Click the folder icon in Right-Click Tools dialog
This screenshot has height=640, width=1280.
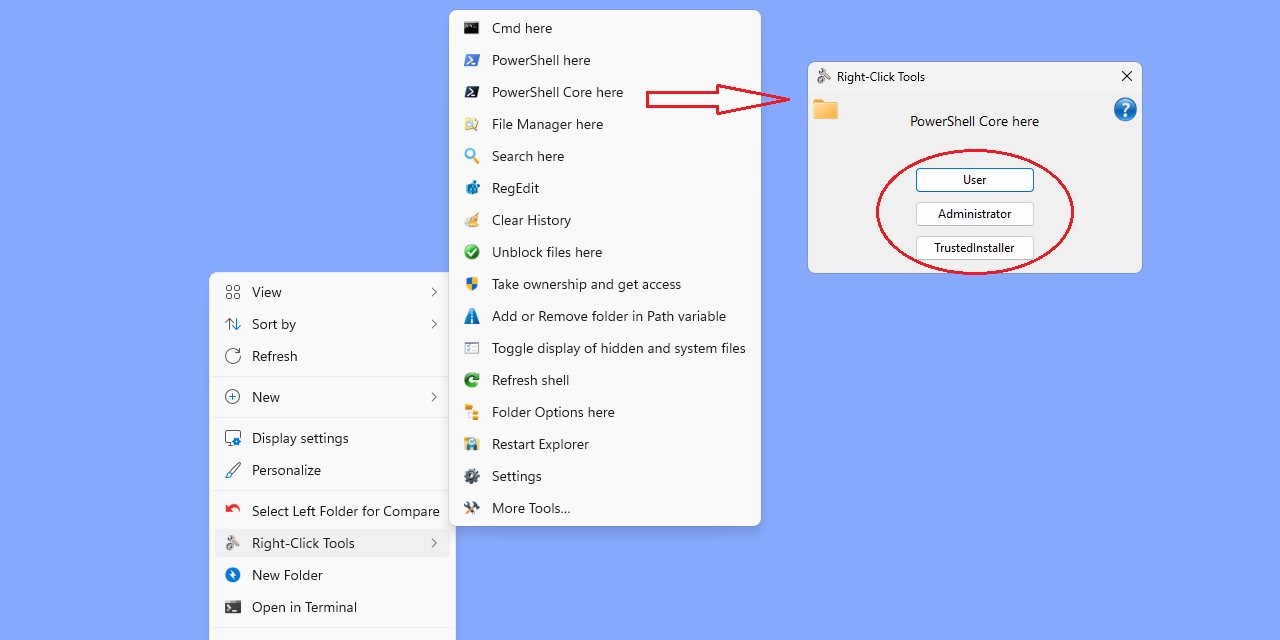coord(825,109)
